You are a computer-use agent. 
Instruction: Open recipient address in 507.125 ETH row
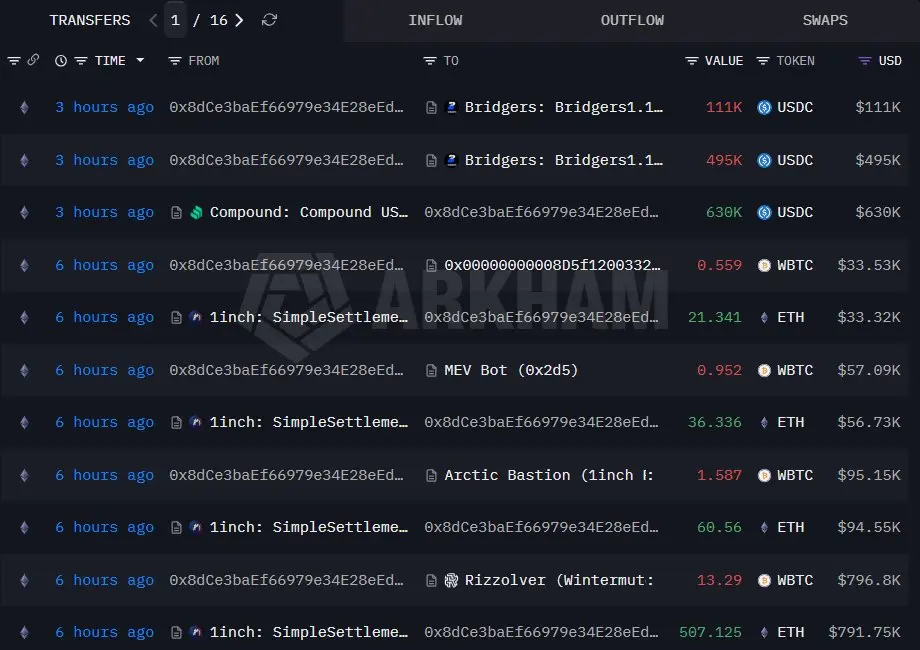click(x=541, y=632)
